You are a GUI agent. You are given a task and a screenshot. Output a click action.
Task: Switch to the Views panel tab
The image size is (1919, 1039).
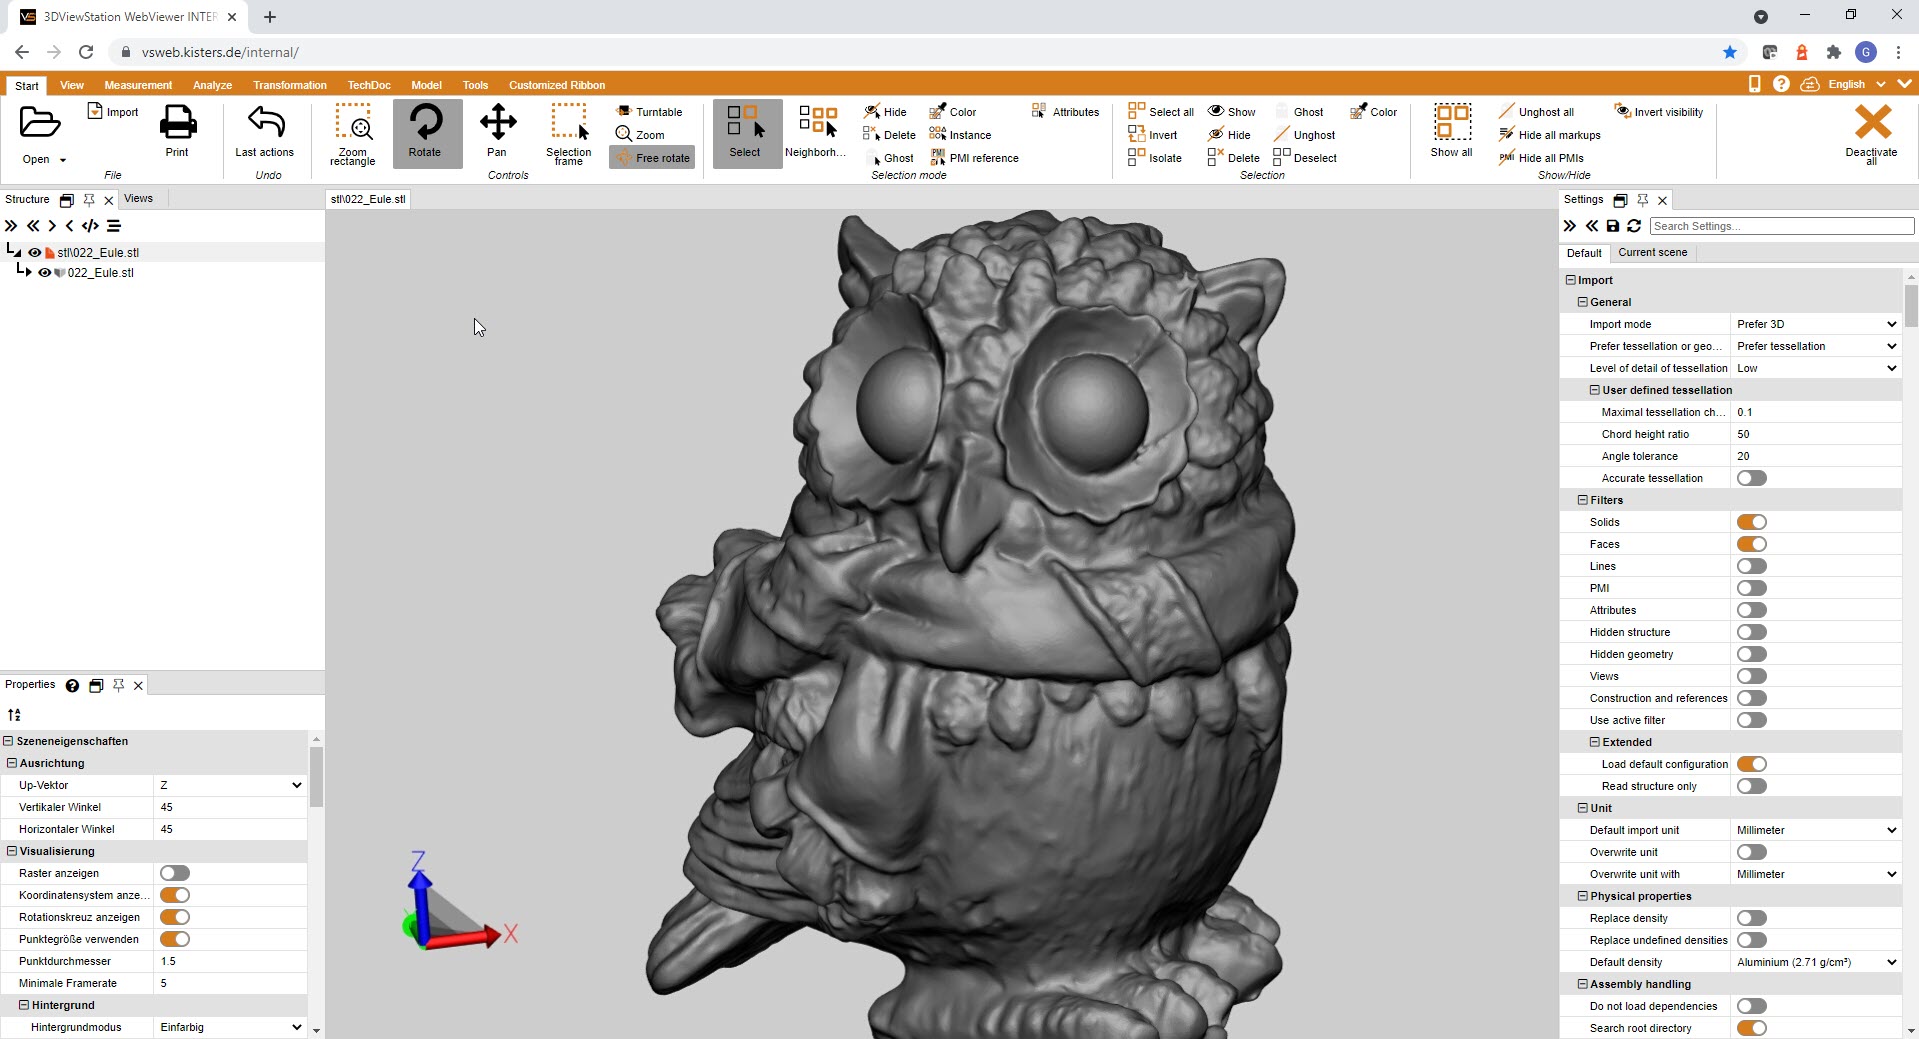point(138,198)
